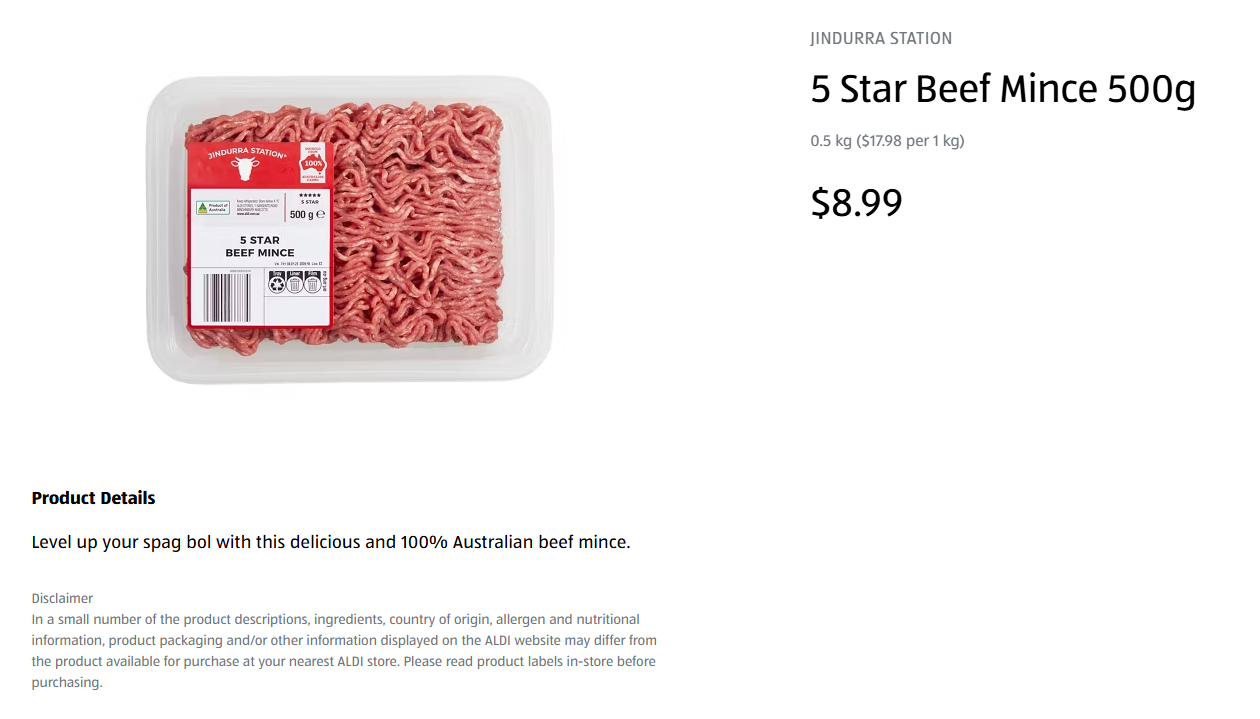Click the Disclaimer label
The image size is (1260, 719).
(62, 598)
